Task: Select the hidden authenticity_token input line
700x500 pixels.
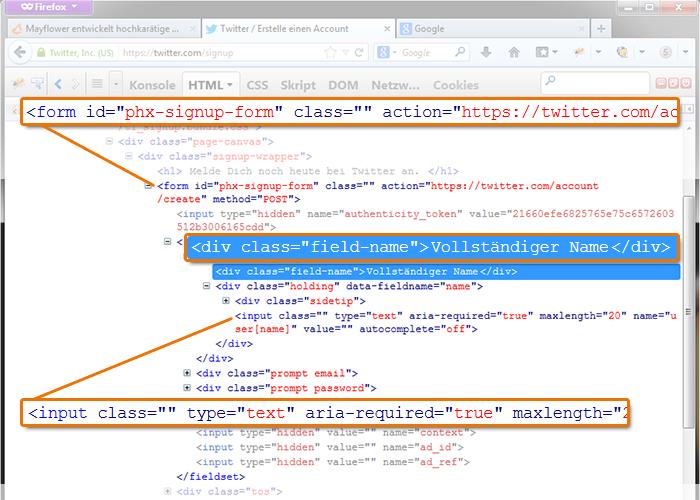Action: [425, 220]
